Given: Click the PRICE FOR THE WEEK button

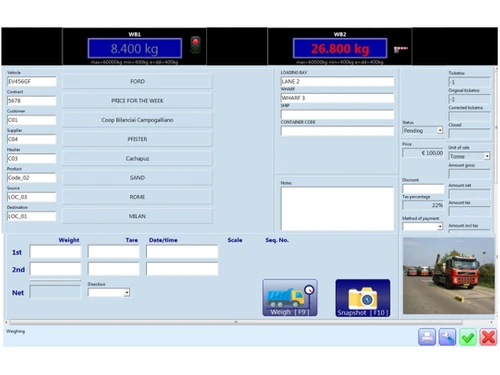Looking at the screenshot, I should point(137,101).
